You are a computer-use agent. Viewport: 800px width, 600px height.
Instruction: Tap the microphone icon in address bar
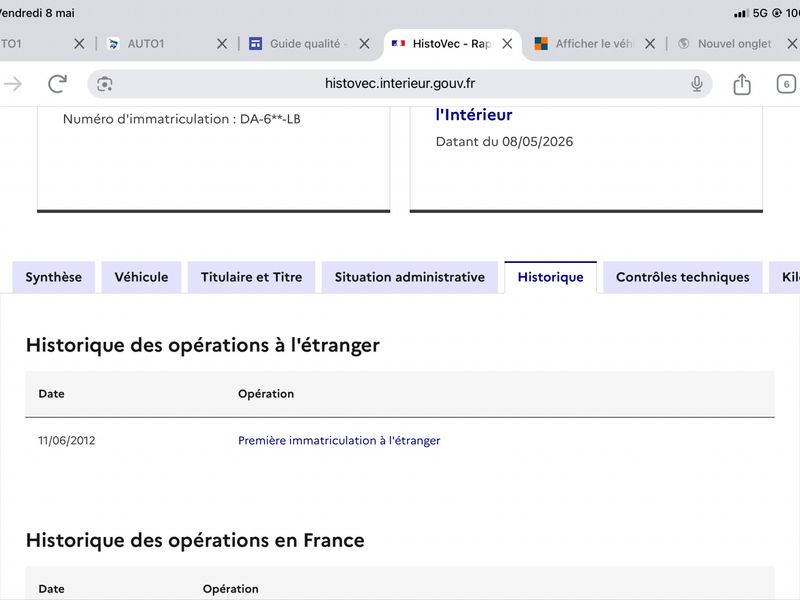point(696,84)
